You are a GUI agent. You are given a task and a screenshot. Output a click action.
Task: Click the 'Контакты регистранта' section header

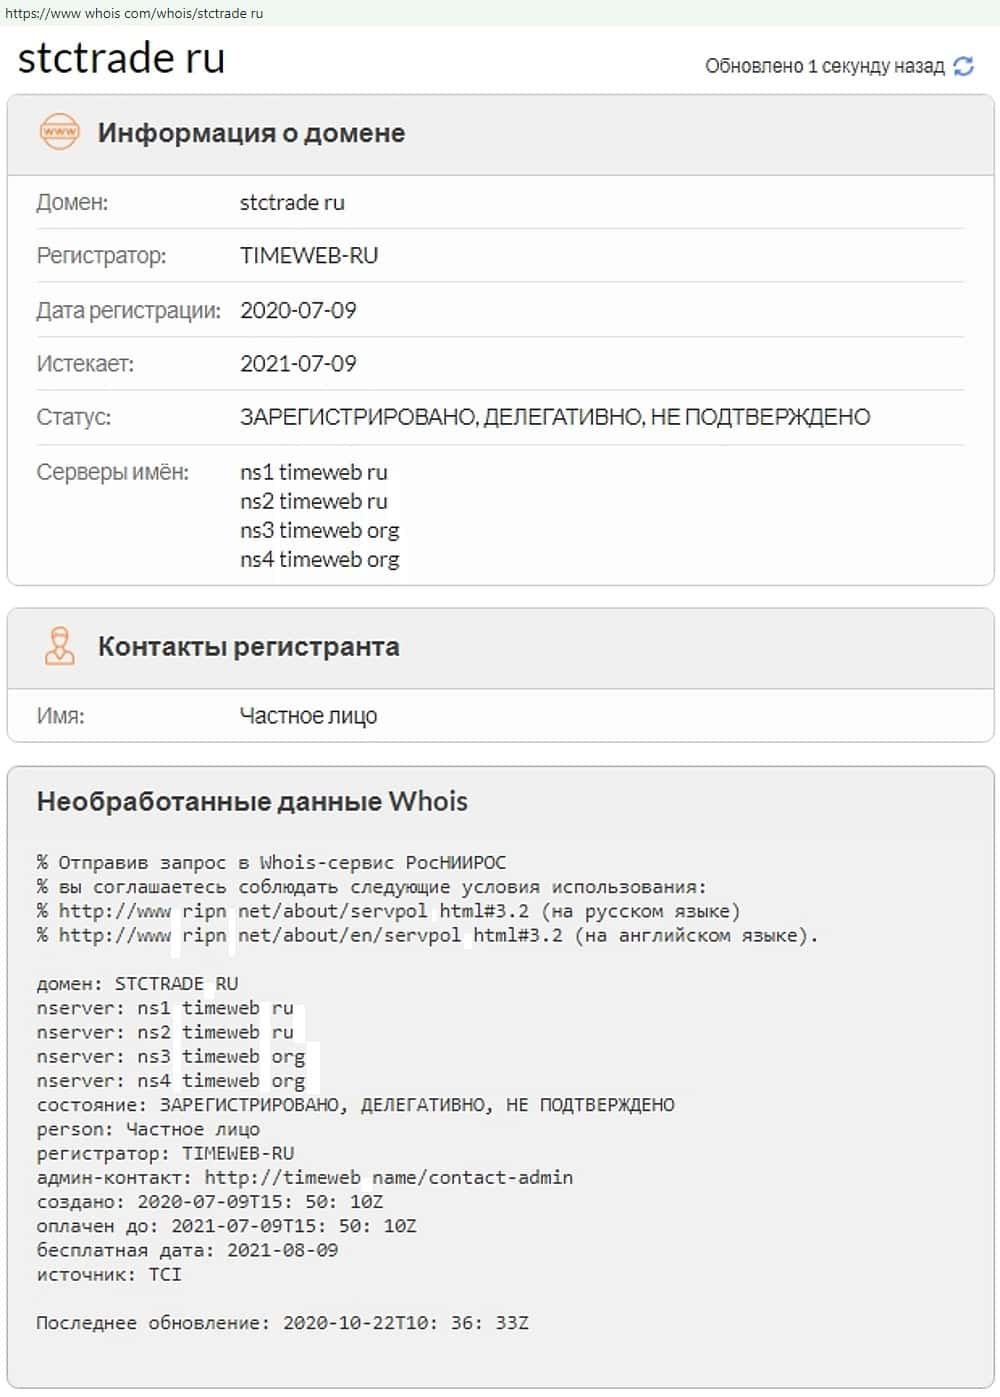tap(248, 647)
